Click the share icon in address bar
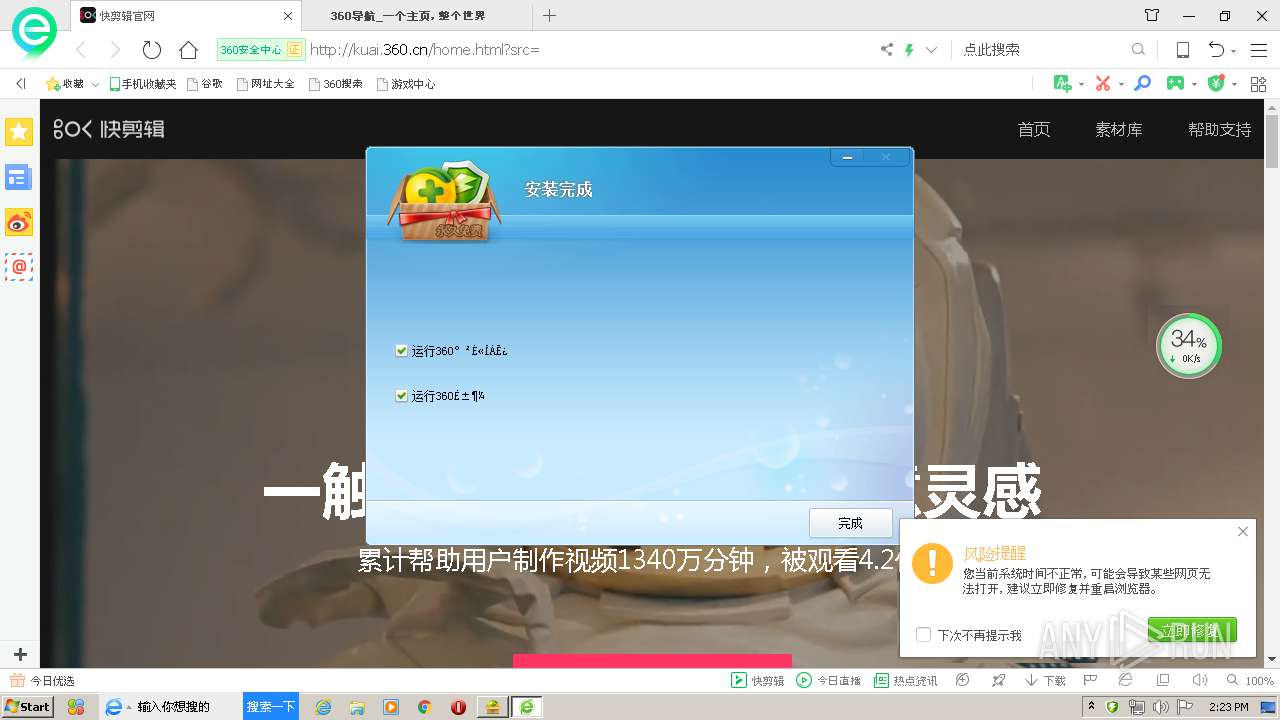The width and height of the screenshot is (1280, 720). pos(886,49)
